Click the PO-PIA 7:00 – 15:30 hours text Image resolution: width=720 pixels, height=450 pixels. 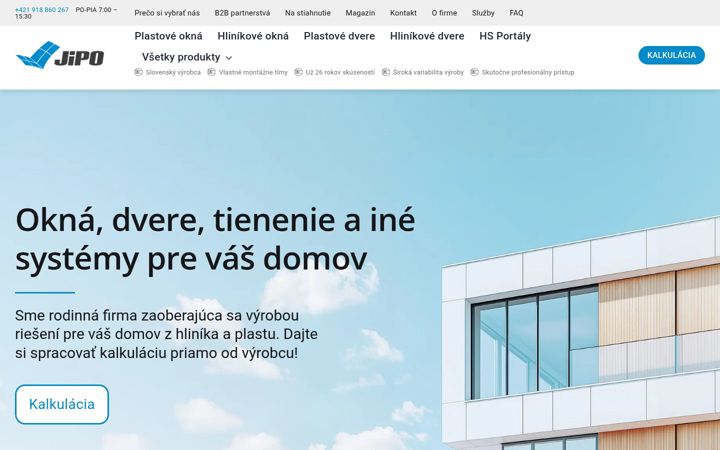pyautogui.click(x=67, y=13)
